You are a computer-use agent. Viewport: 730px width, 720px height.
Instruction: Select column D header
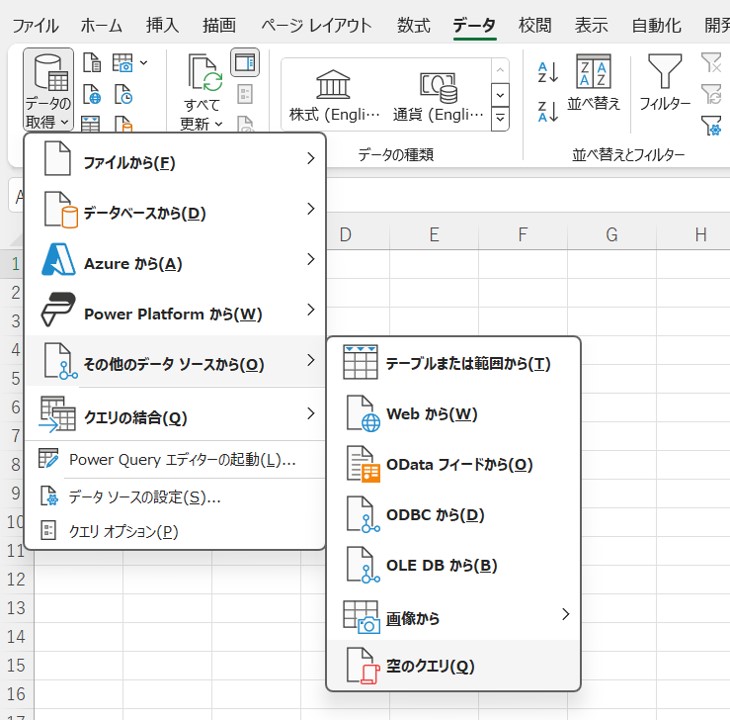pyautogui.click(x=358, y=235)
